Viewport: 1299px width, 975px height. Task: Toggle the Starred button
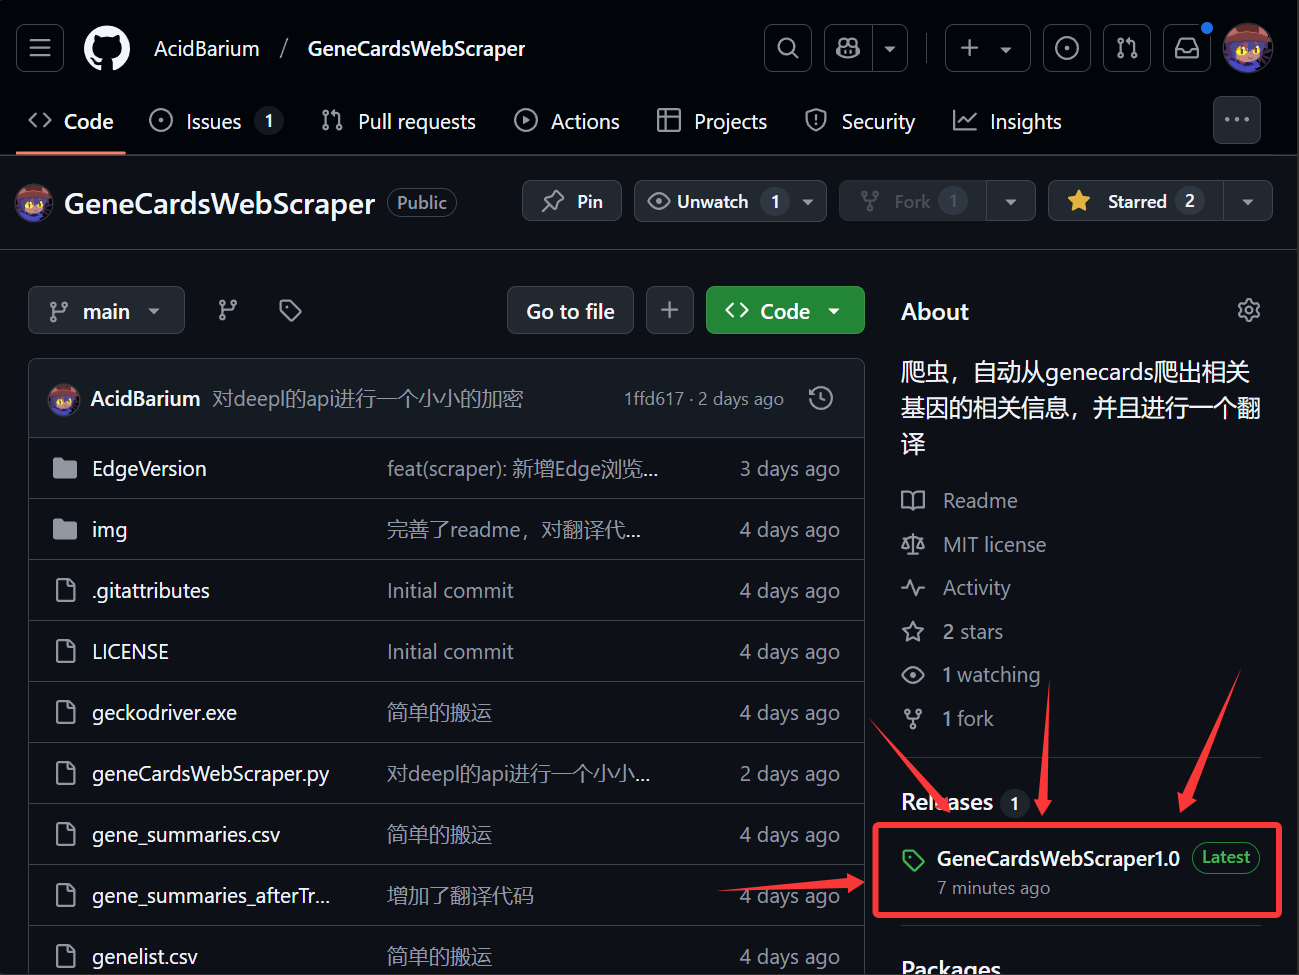[1135, 201]
